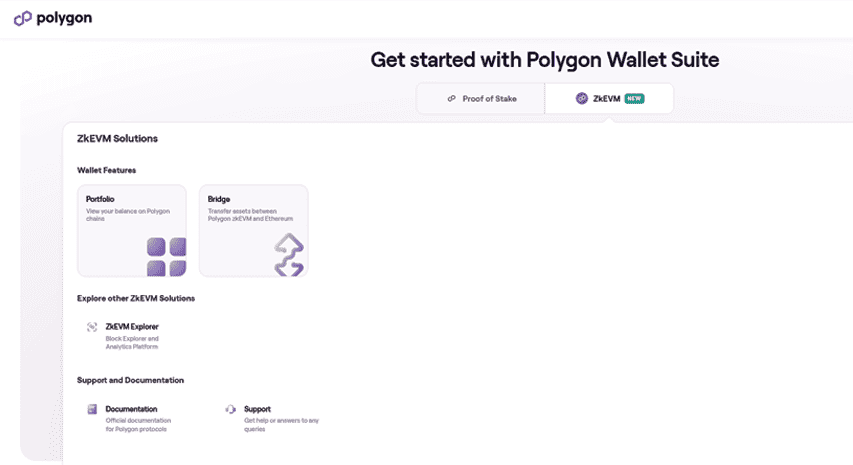This screenshot has height=465, width=853.
Task: Click the Bridge arrows graphic
Action: point(289,255)
